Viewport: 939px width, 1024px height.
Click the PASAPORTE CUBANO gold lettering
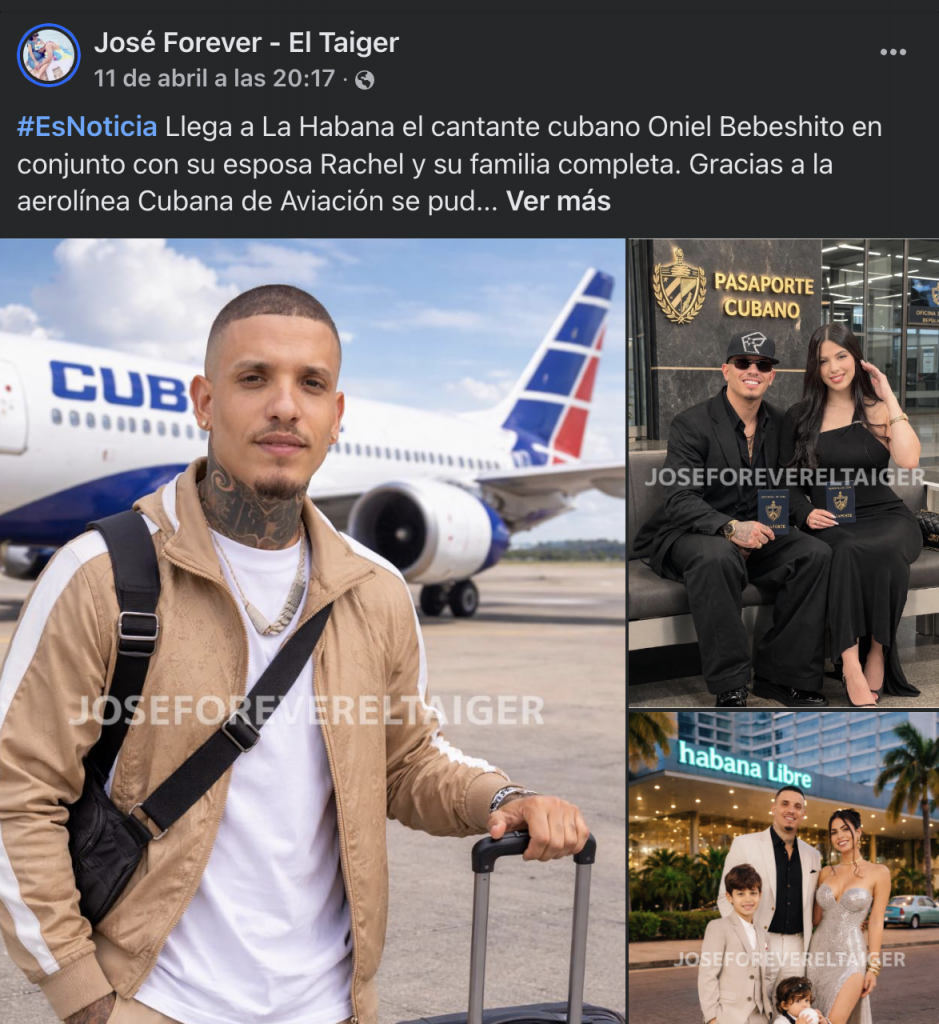coord(763,296)
